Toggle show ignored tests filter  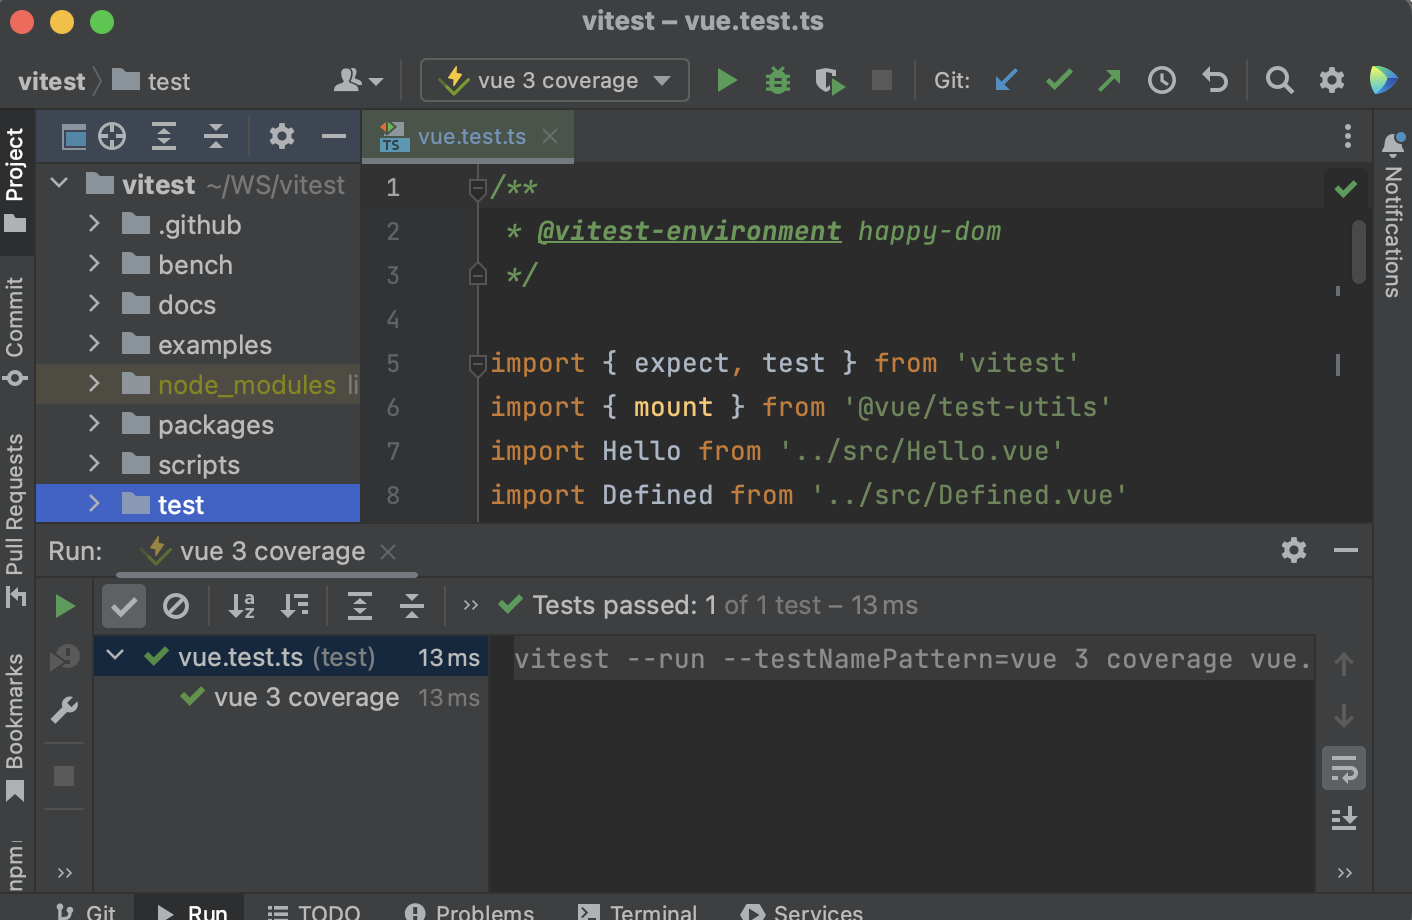(x=176, y=606)
